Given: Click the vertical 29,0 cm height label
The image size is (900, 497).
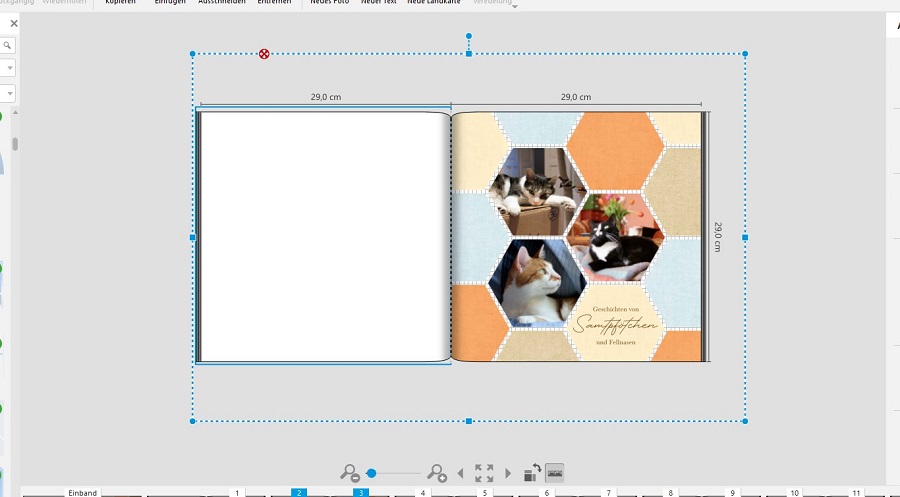Looking at the screenshot, I should point(717,236).
